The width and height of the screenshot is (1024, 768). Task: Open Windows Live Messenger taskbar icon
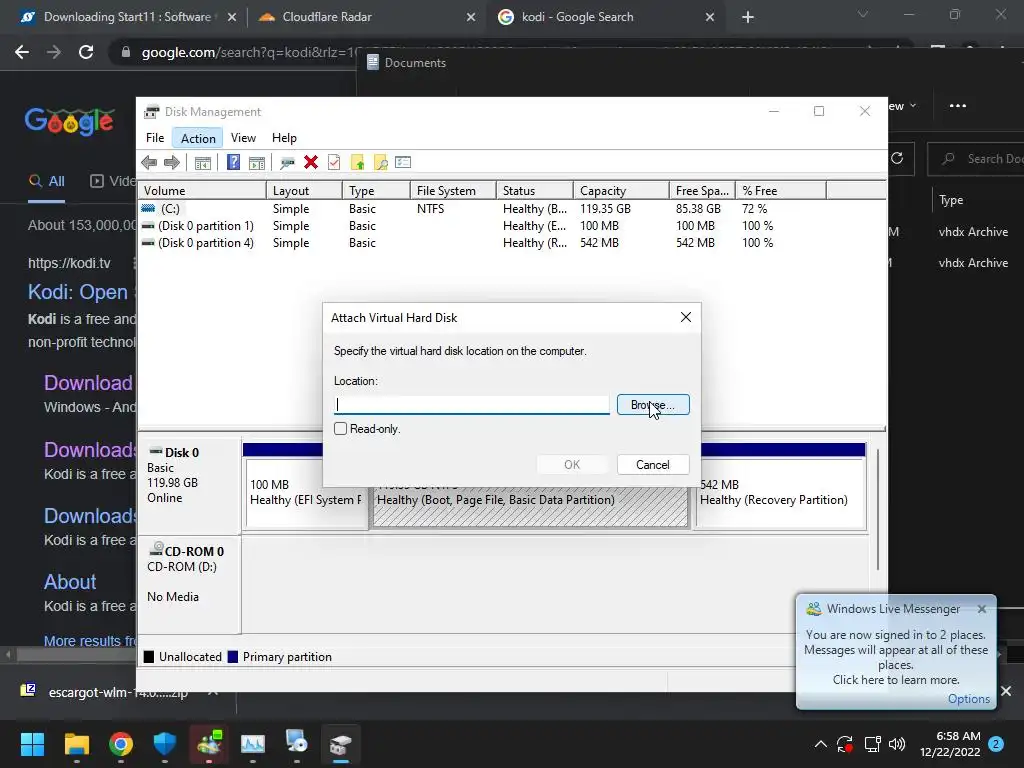[x=209, y=744]
